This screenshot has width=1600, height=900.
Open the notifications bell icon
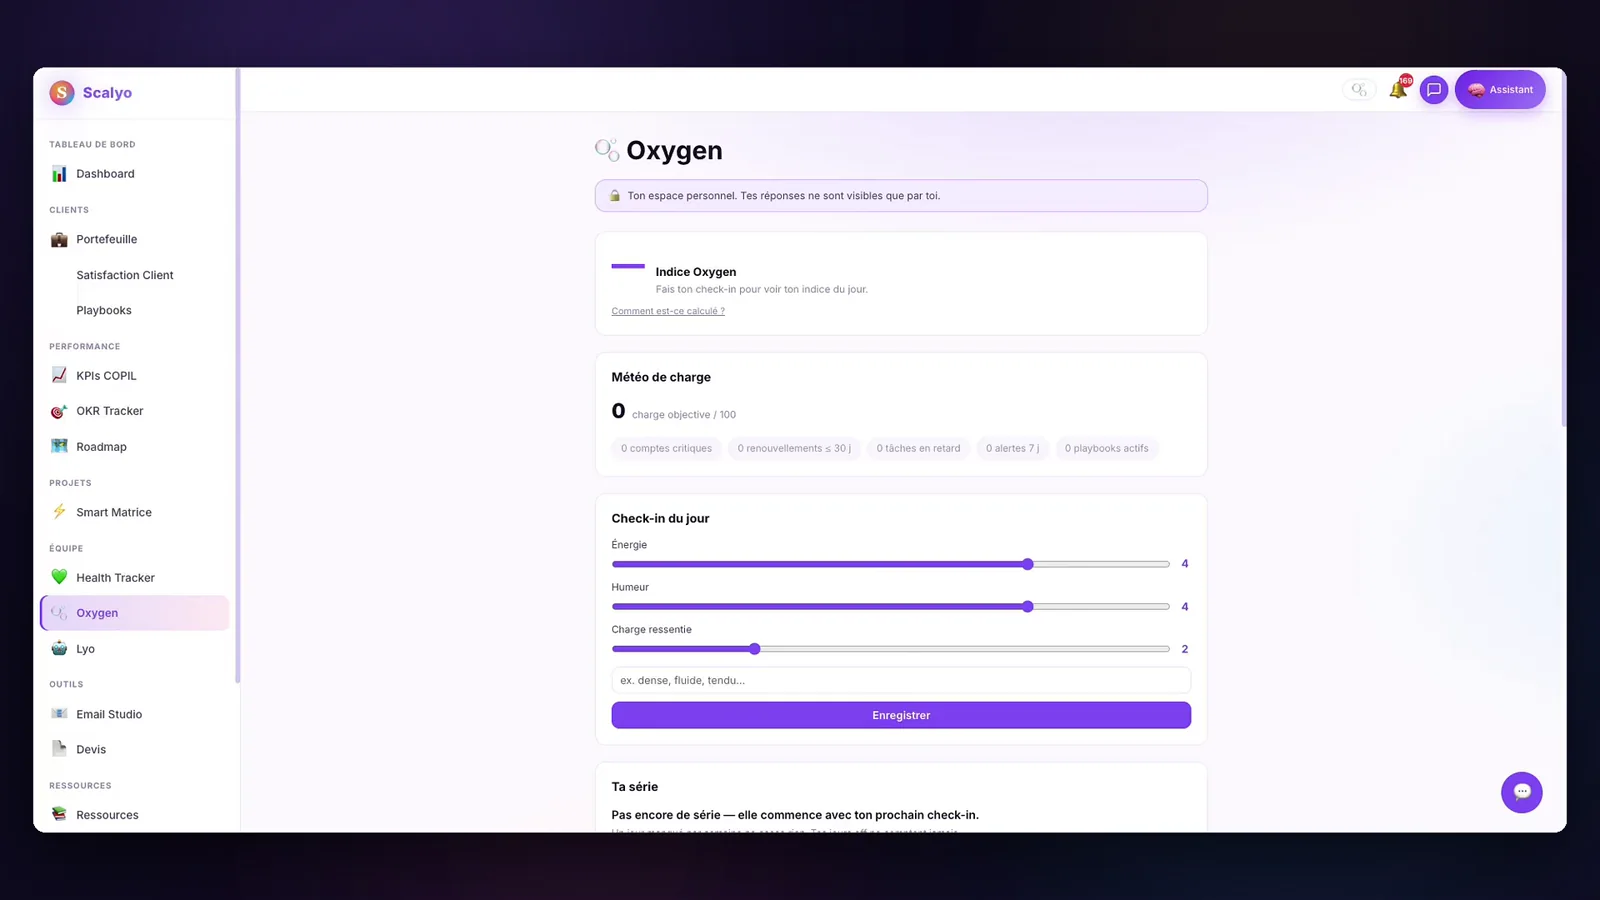pyautogui.click(x=1398, y=90)
